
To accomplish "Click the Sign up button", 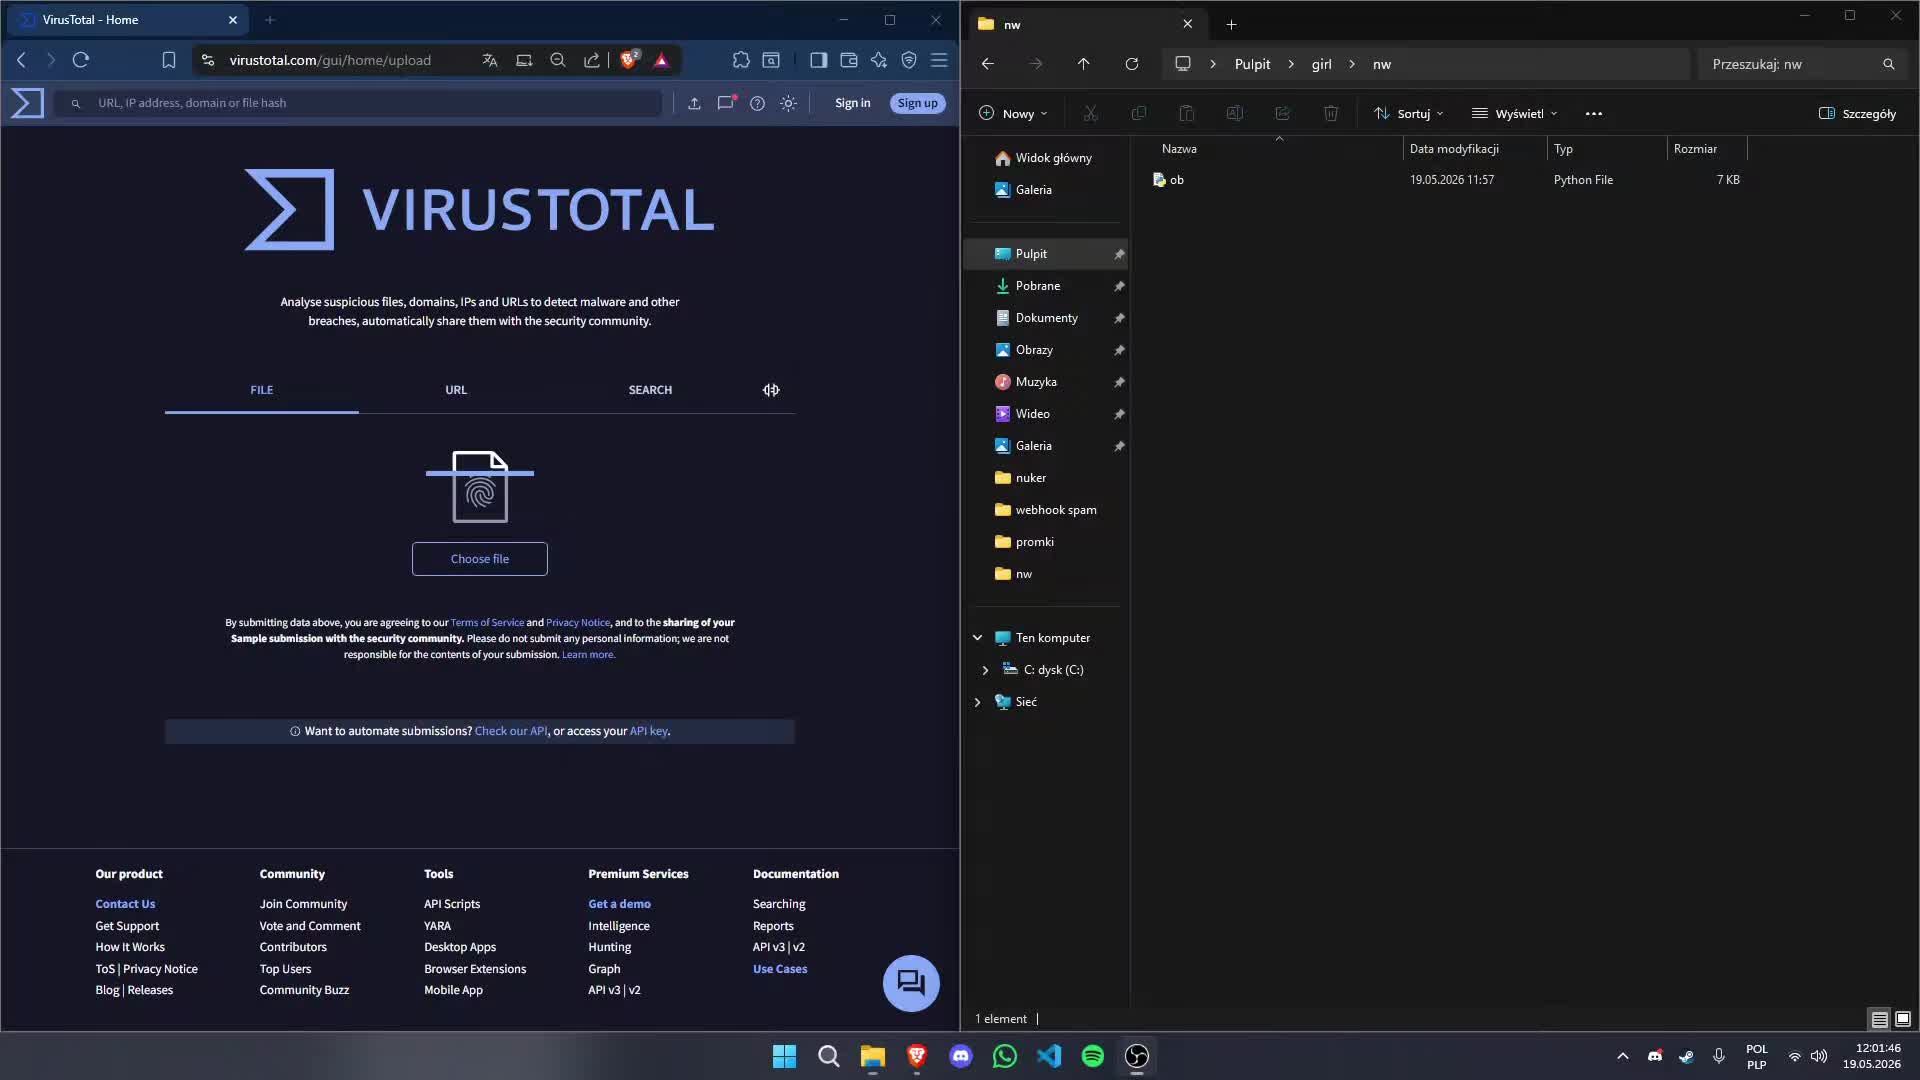I will [917, 103].
